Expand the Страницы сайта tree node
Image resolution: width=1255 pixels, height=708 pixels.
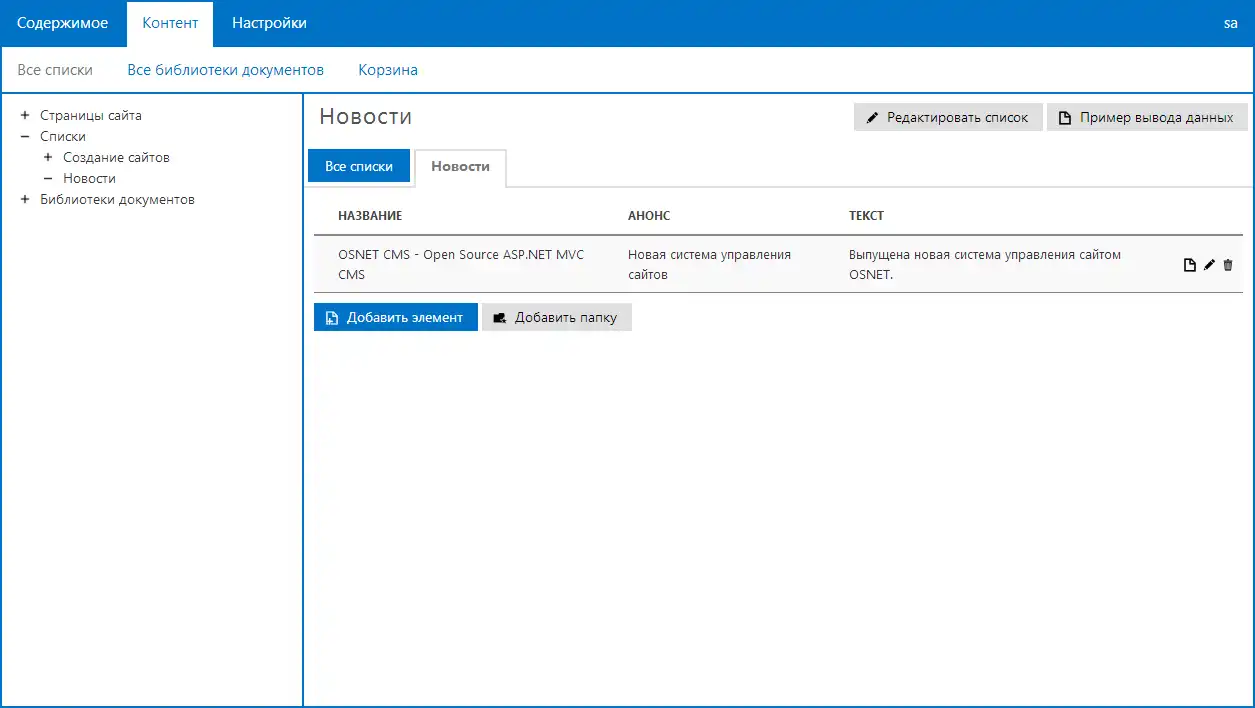point(25,115)
